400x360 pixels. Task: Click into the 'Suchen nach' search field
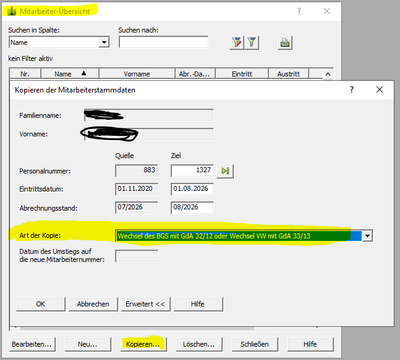click(163, 42)
